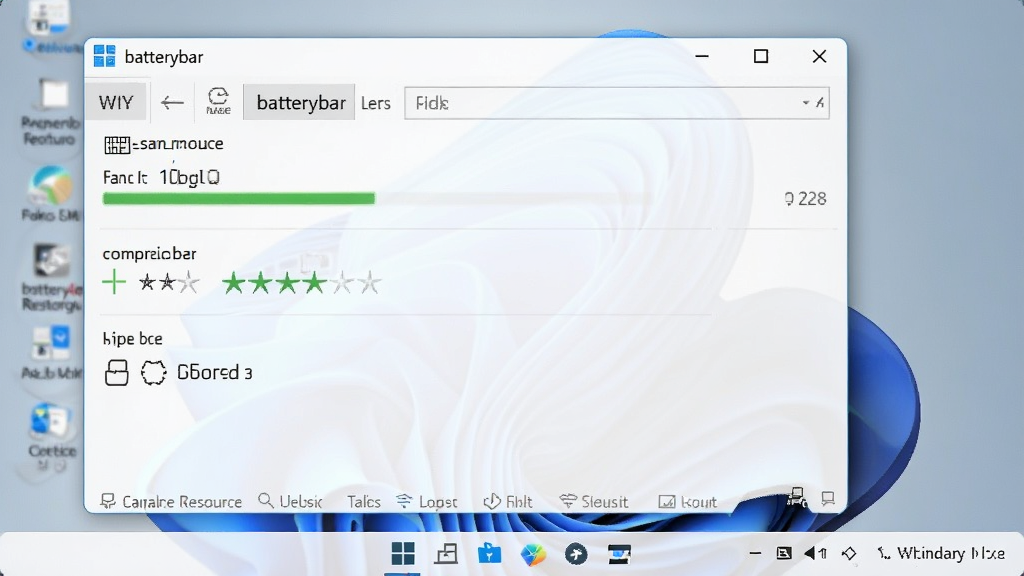Click the colorful browser icon on taskbar
The width and height of the screenshot is (1024, 576).
pyautogui.click(x=533, y=554)
